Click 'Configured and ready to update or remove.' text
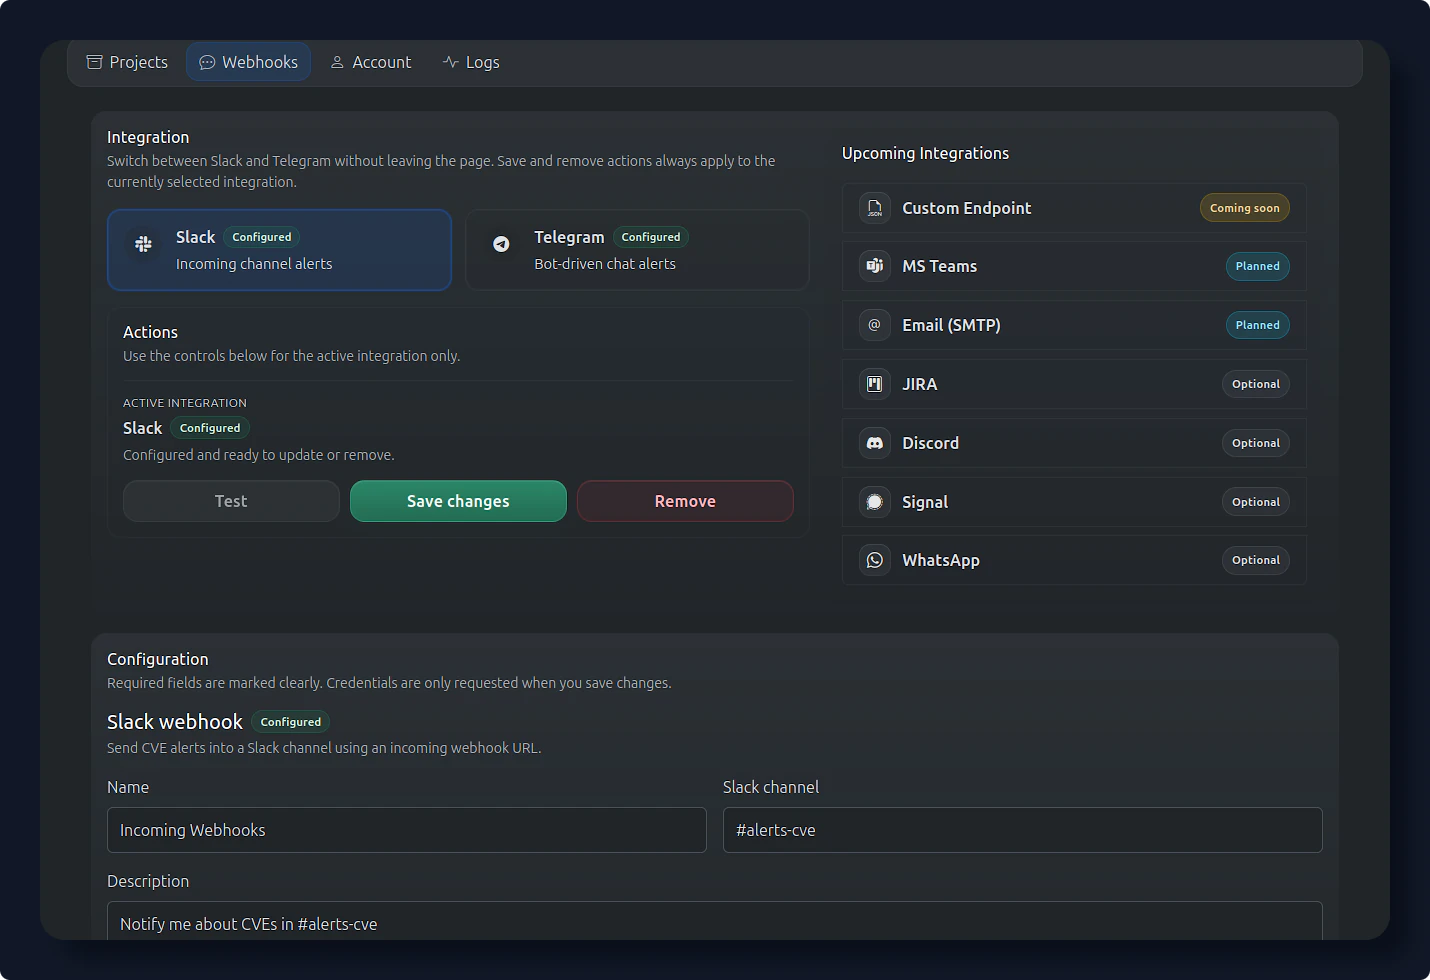 click(x=259, y=455)
